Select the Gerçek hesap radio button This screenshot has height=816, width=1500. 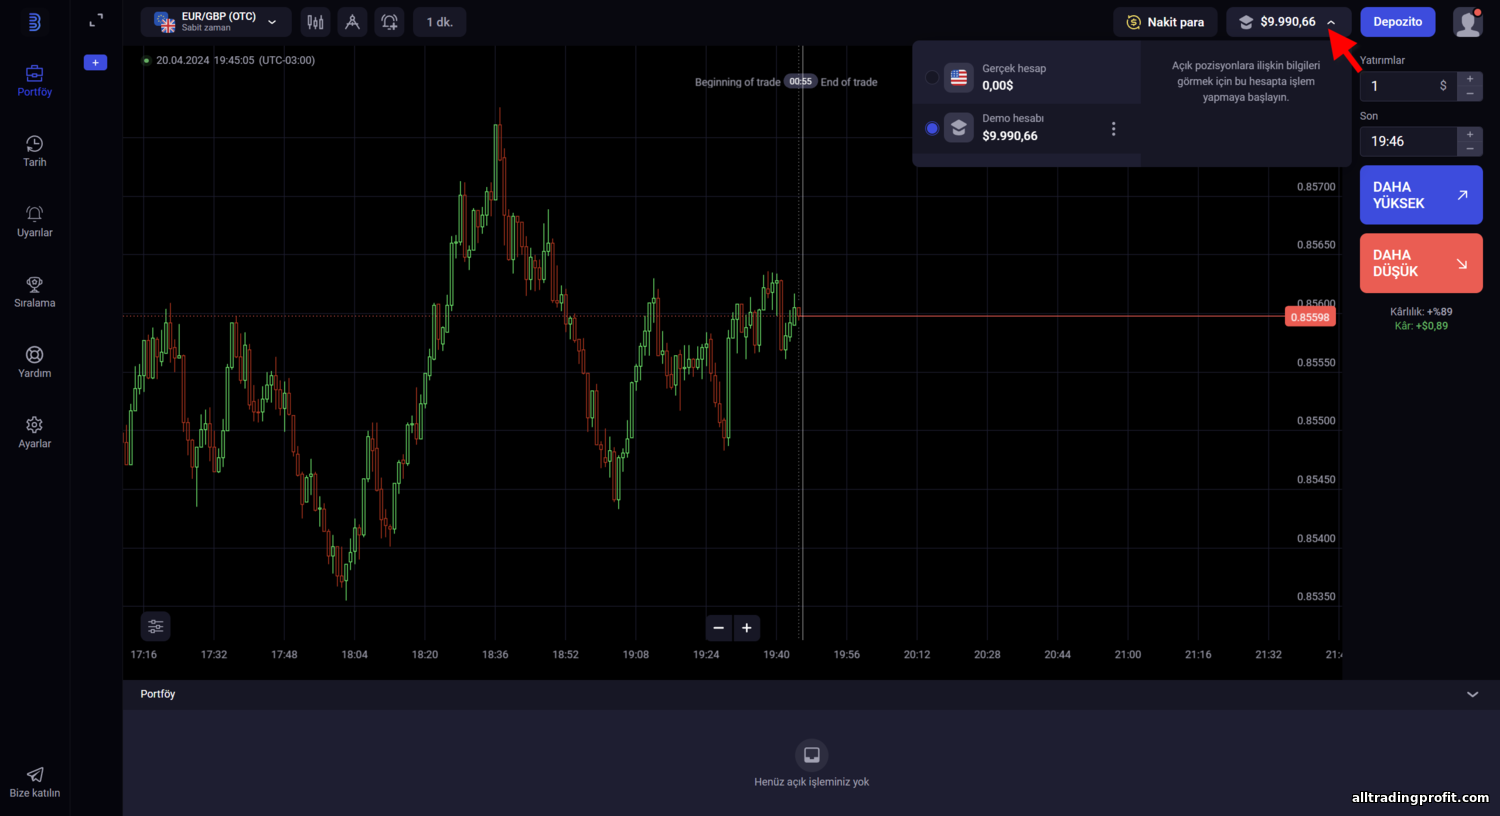pos(932,77)
